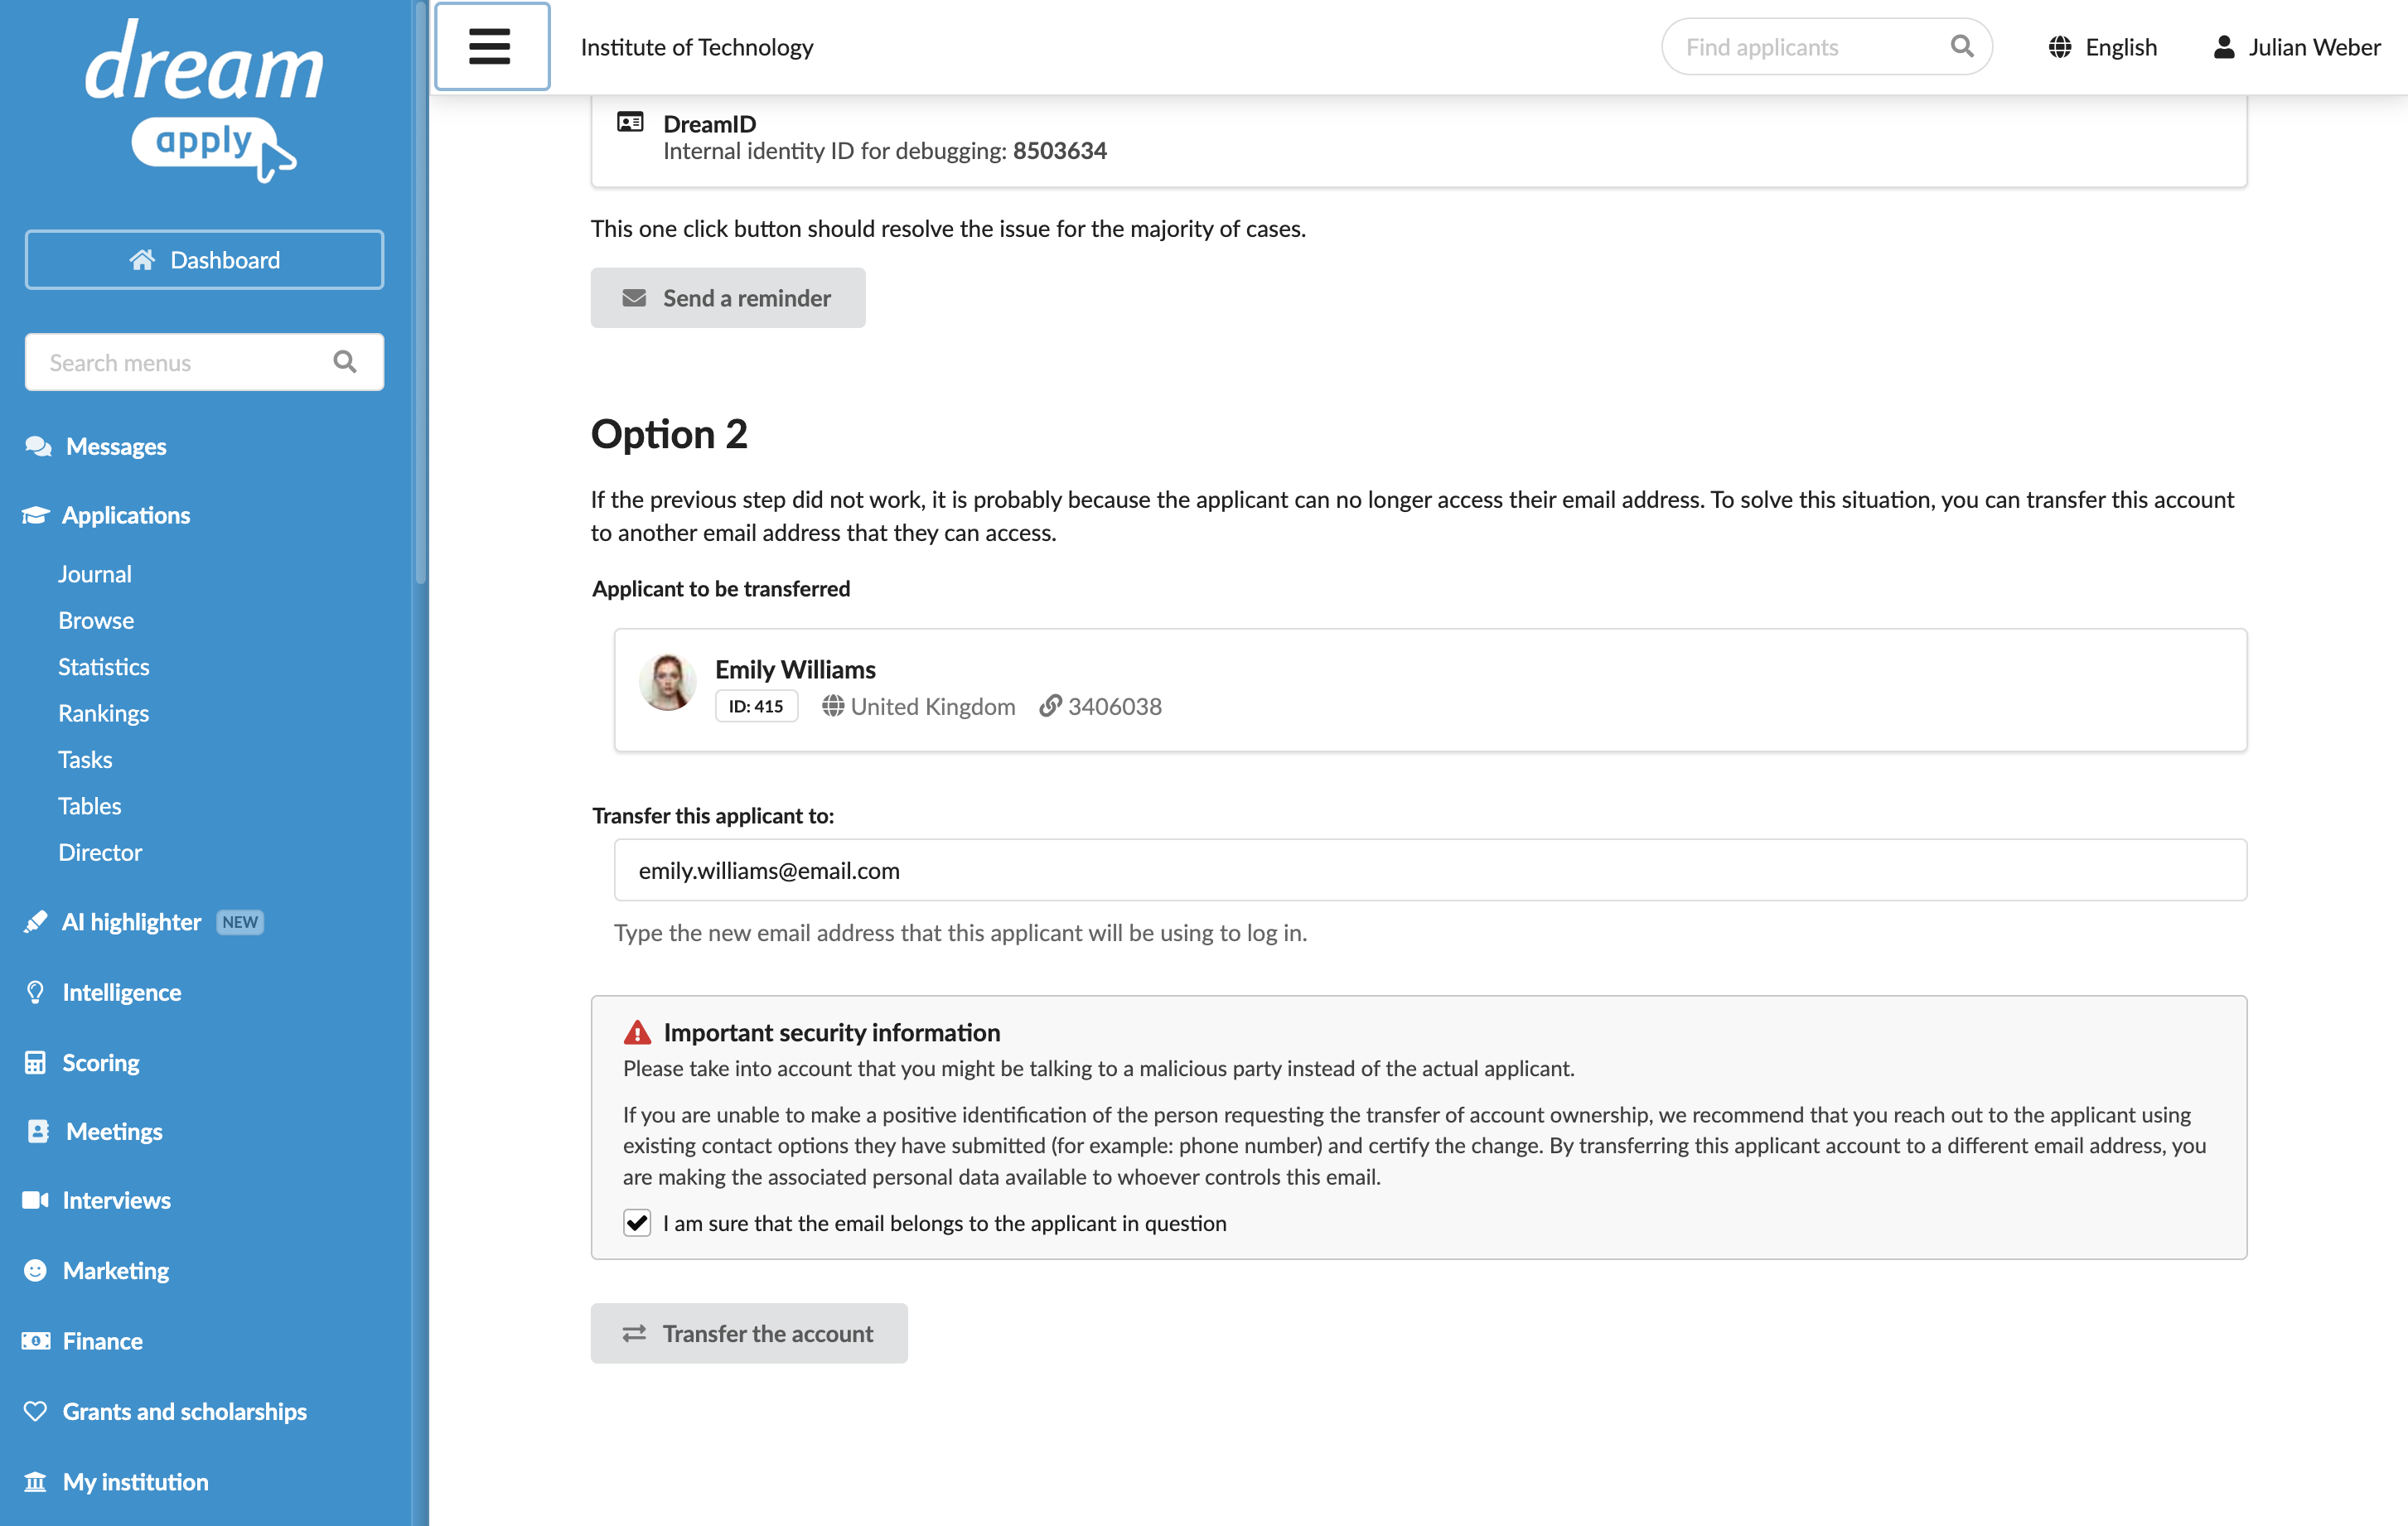Click the AI highlighter marker icon

(35, 922)
